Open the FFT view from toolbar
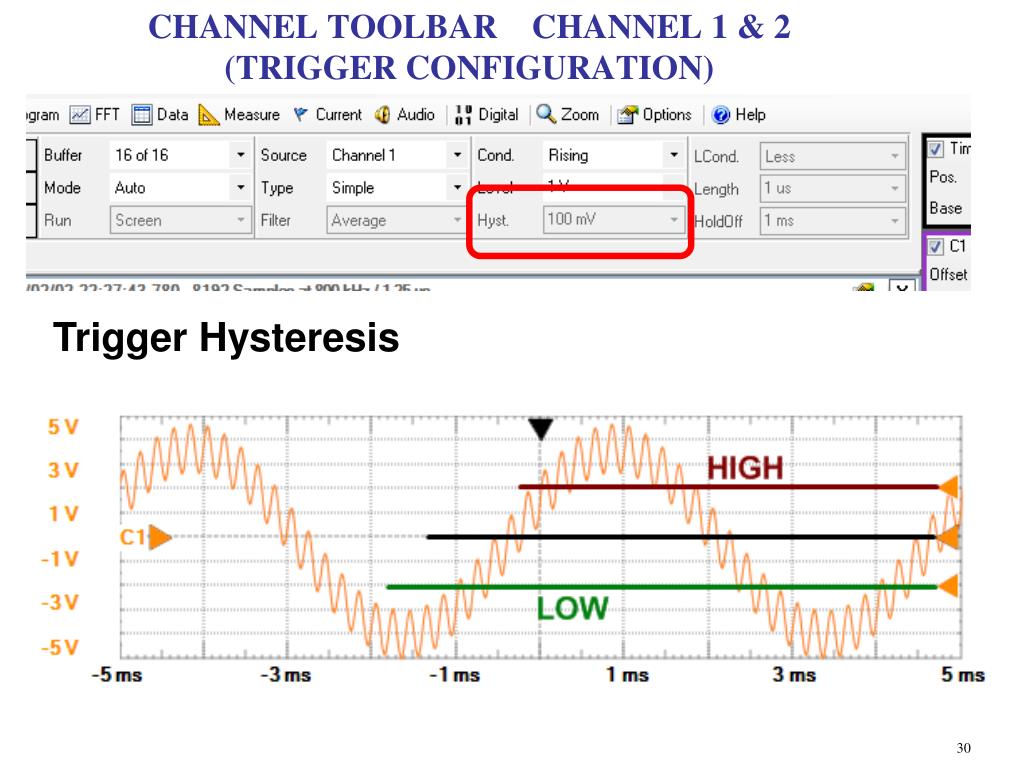Viewport: 1024px width, 768px height. [x=94, y=115]
